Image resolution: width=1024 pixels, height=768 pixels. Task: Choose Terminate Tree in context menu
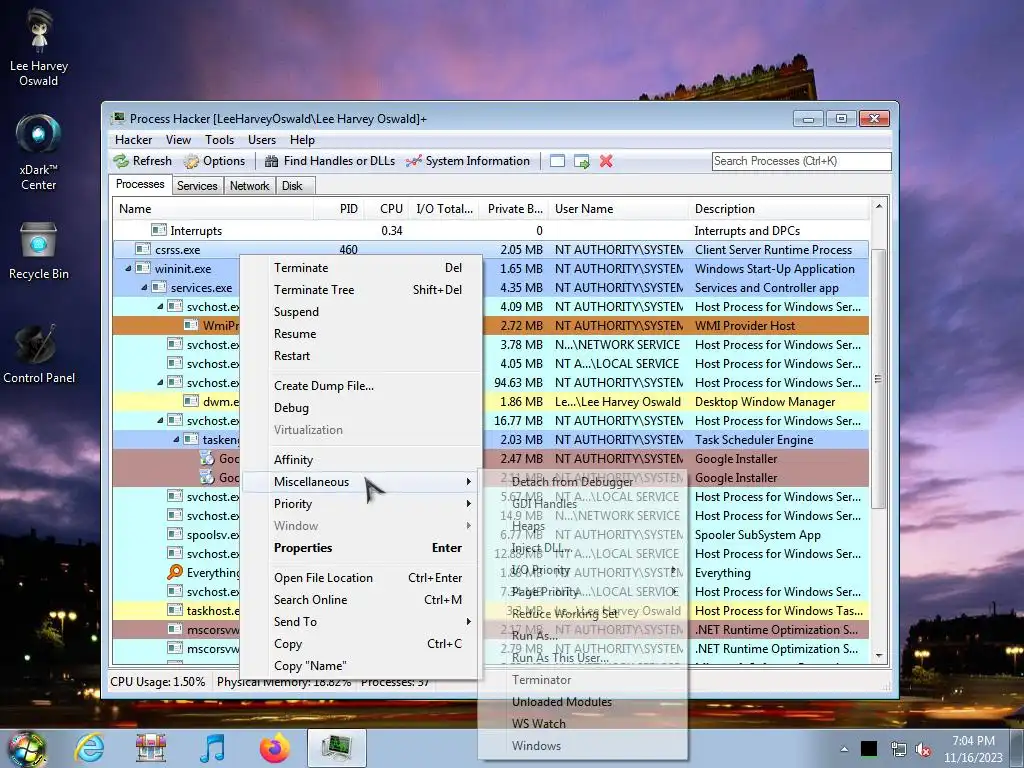click(361, 290)
